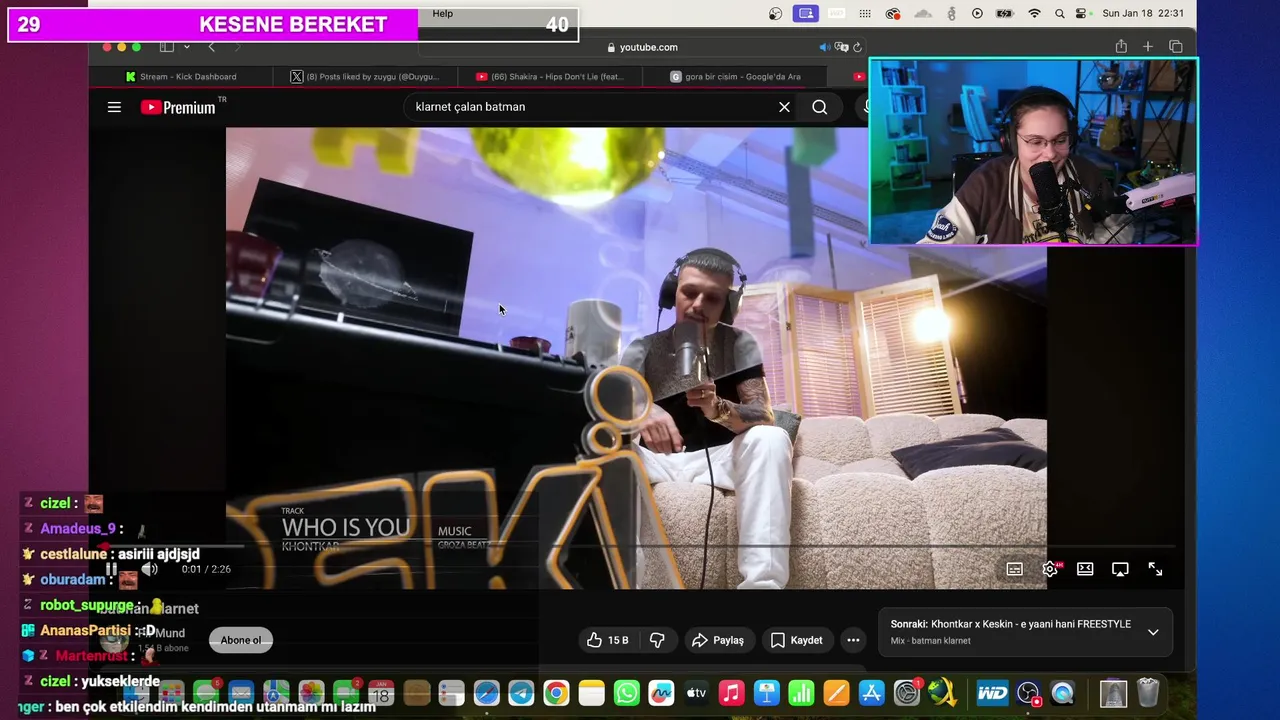The width and height of the screenshot is (1280, 720).
Task: Open OBS Studio from the Dock
Action: [x=1028, y=692]
